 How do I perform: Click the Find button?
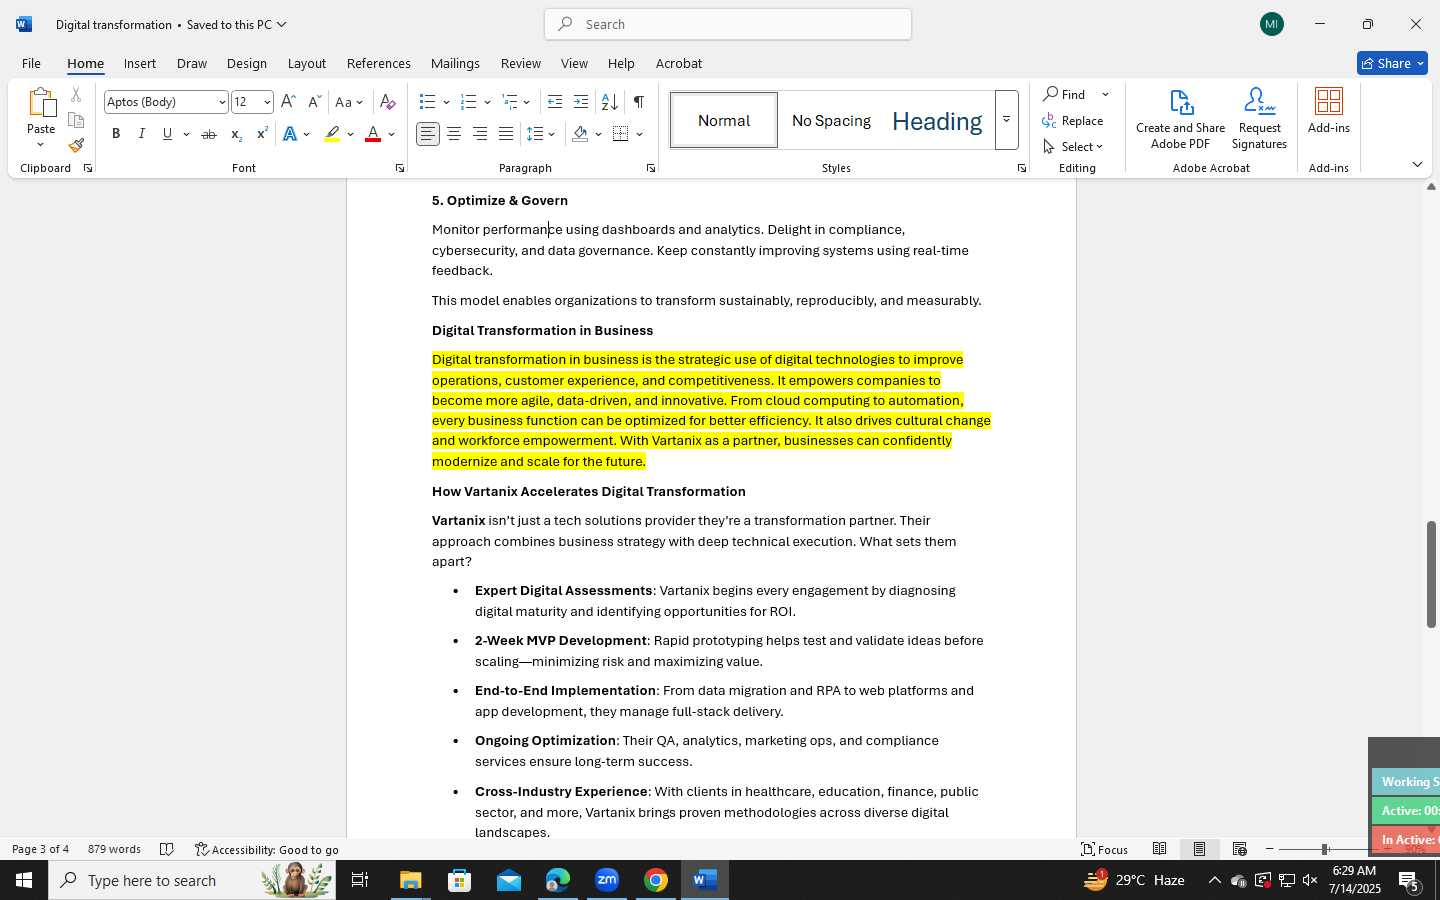pos(1066,95)
